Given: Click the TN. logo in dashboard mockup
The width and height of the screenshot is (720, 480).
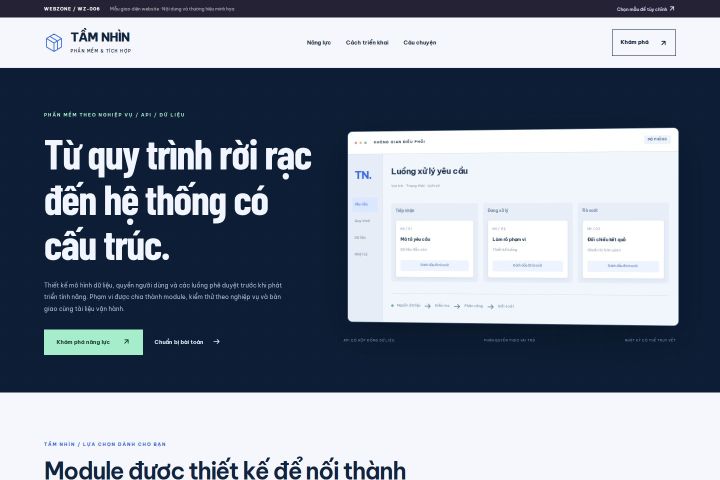Looking at the screenshot, I should coord(363,175).
